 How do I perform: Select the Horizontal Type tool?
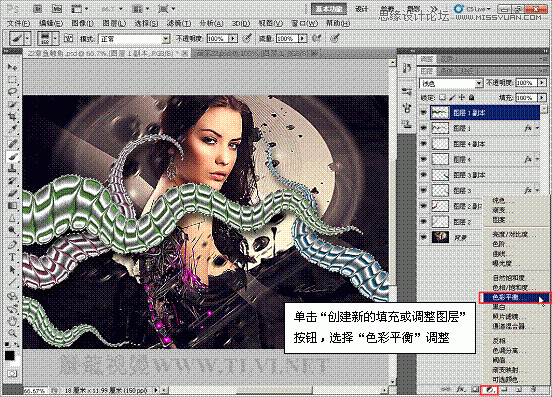pyautogui.click(x=12, y=257)
